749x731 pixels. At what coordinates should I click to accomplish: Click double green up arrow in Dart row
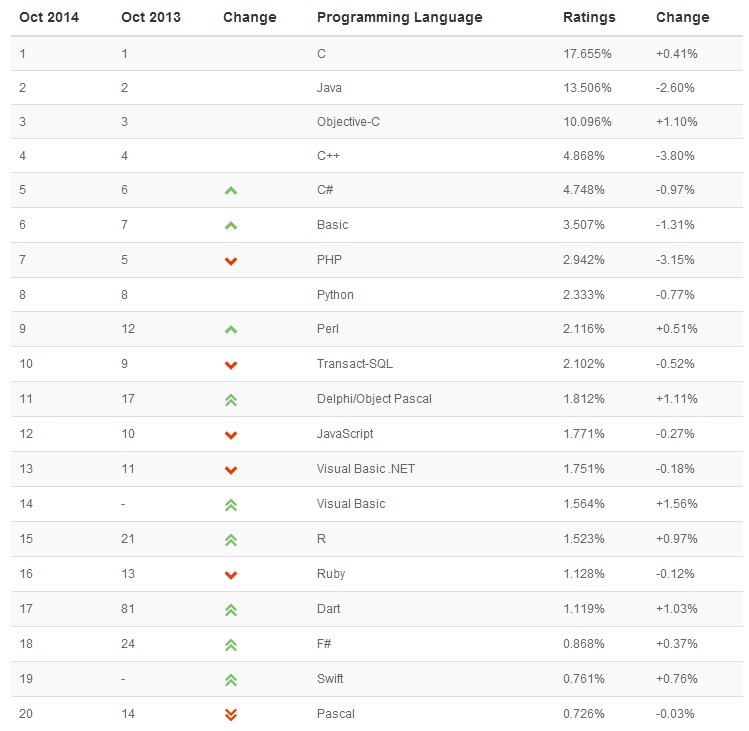tap(231, 609)
